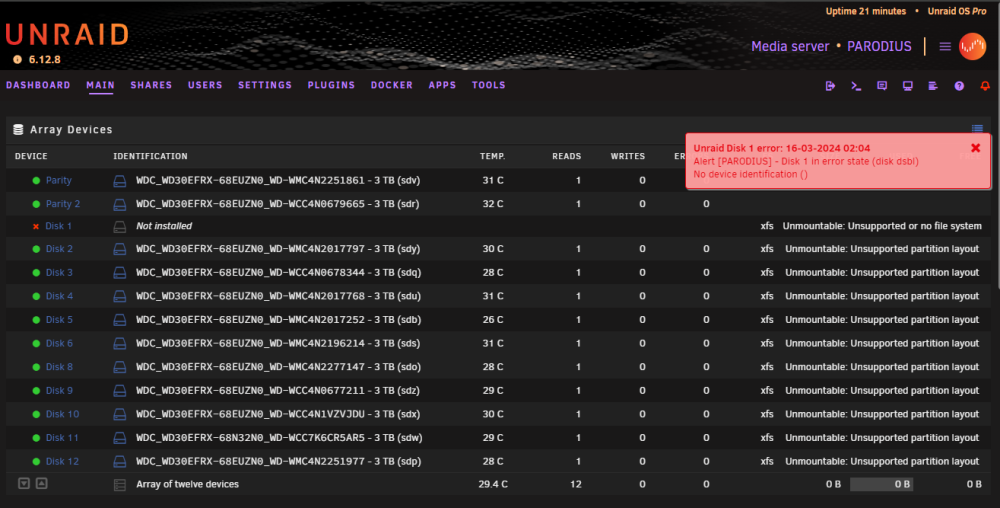
Task: Click the disk icon beside Parity device
Action: [119, 181]
